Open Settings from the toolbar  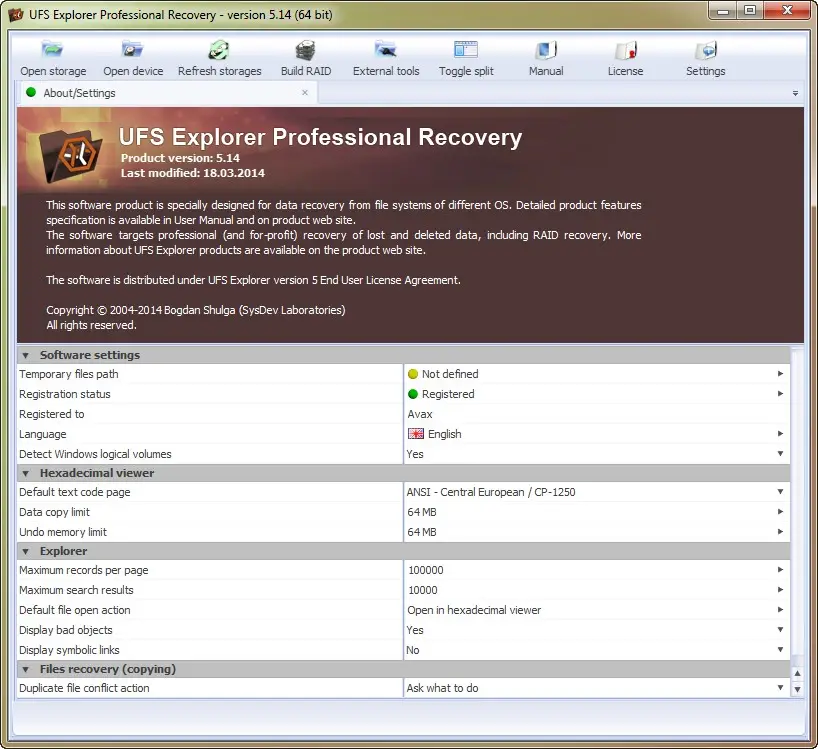coord(705,58)
